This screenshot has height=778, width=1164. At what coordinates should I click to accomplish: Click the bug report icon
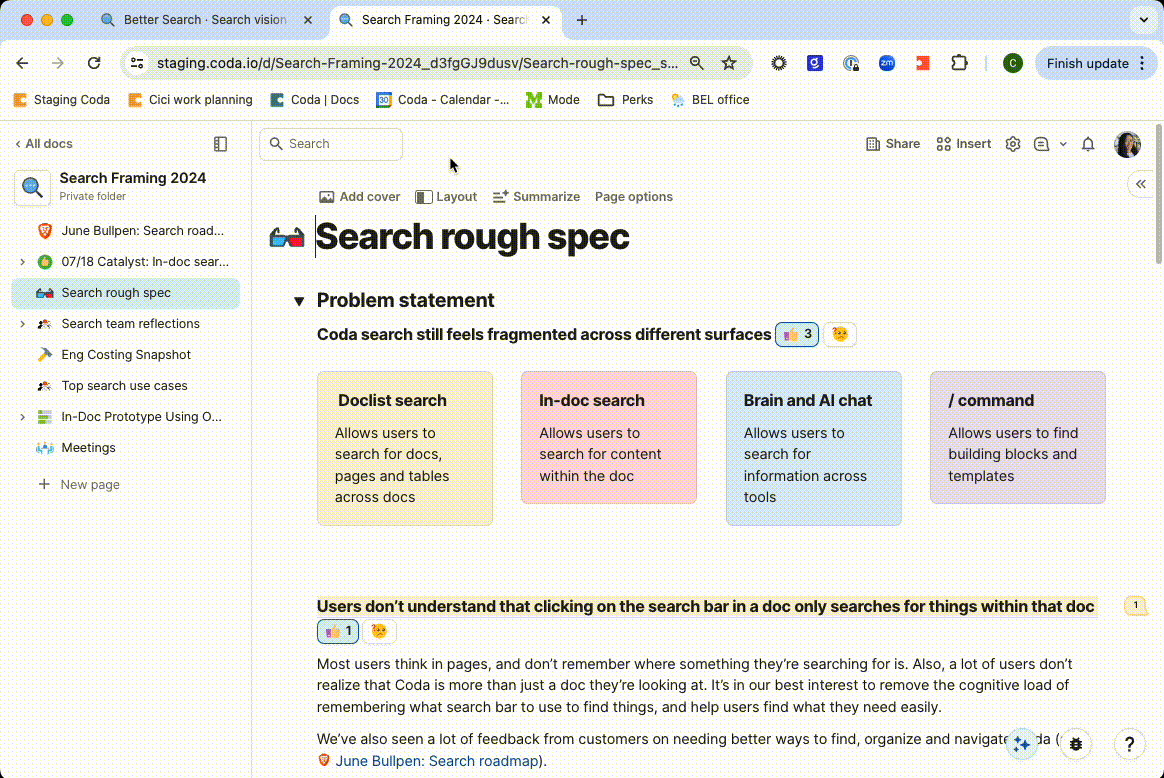point(1076,744)
